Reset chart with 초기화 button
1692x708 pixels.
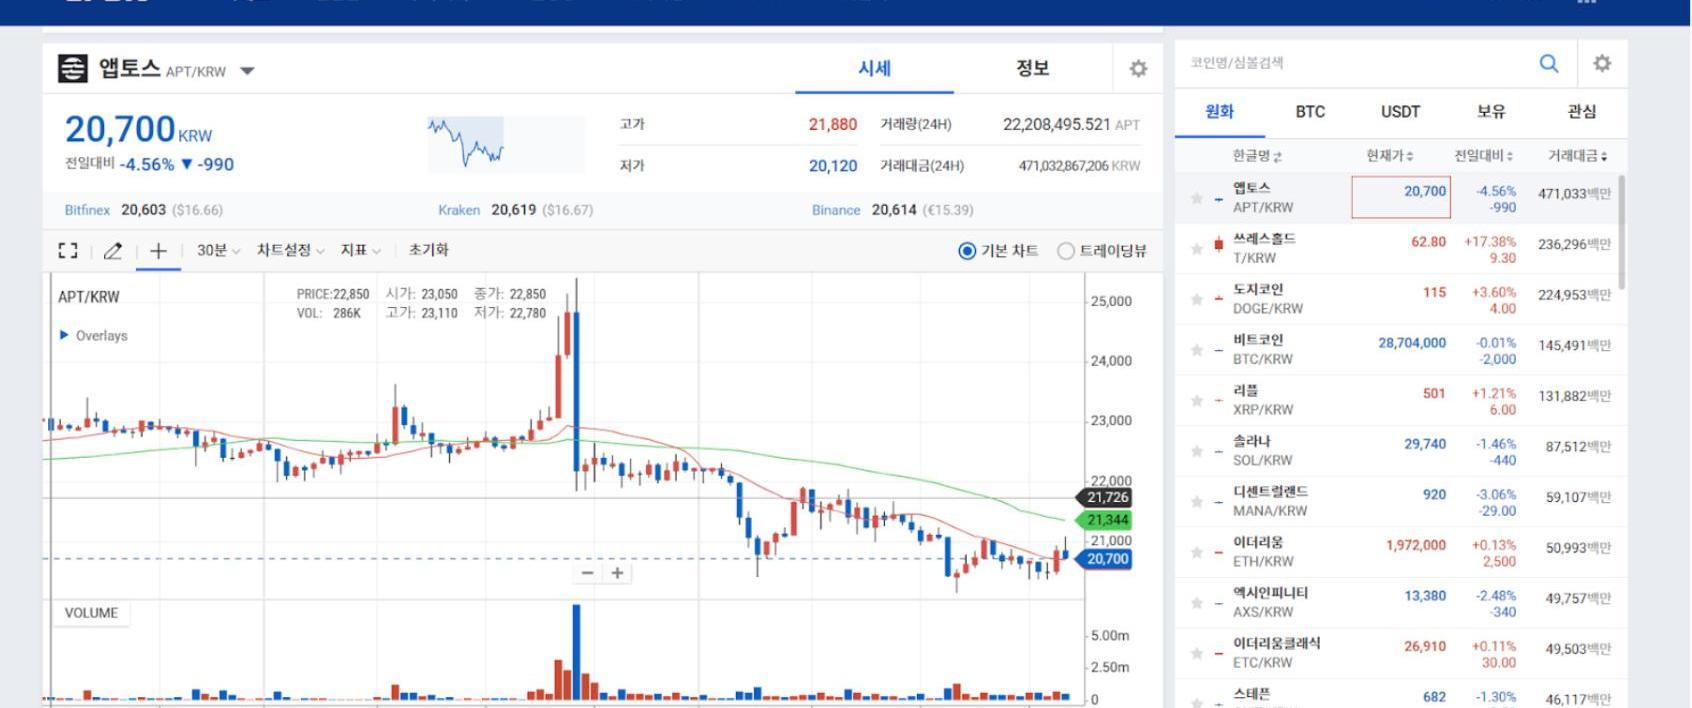click(x=428, y=251)
